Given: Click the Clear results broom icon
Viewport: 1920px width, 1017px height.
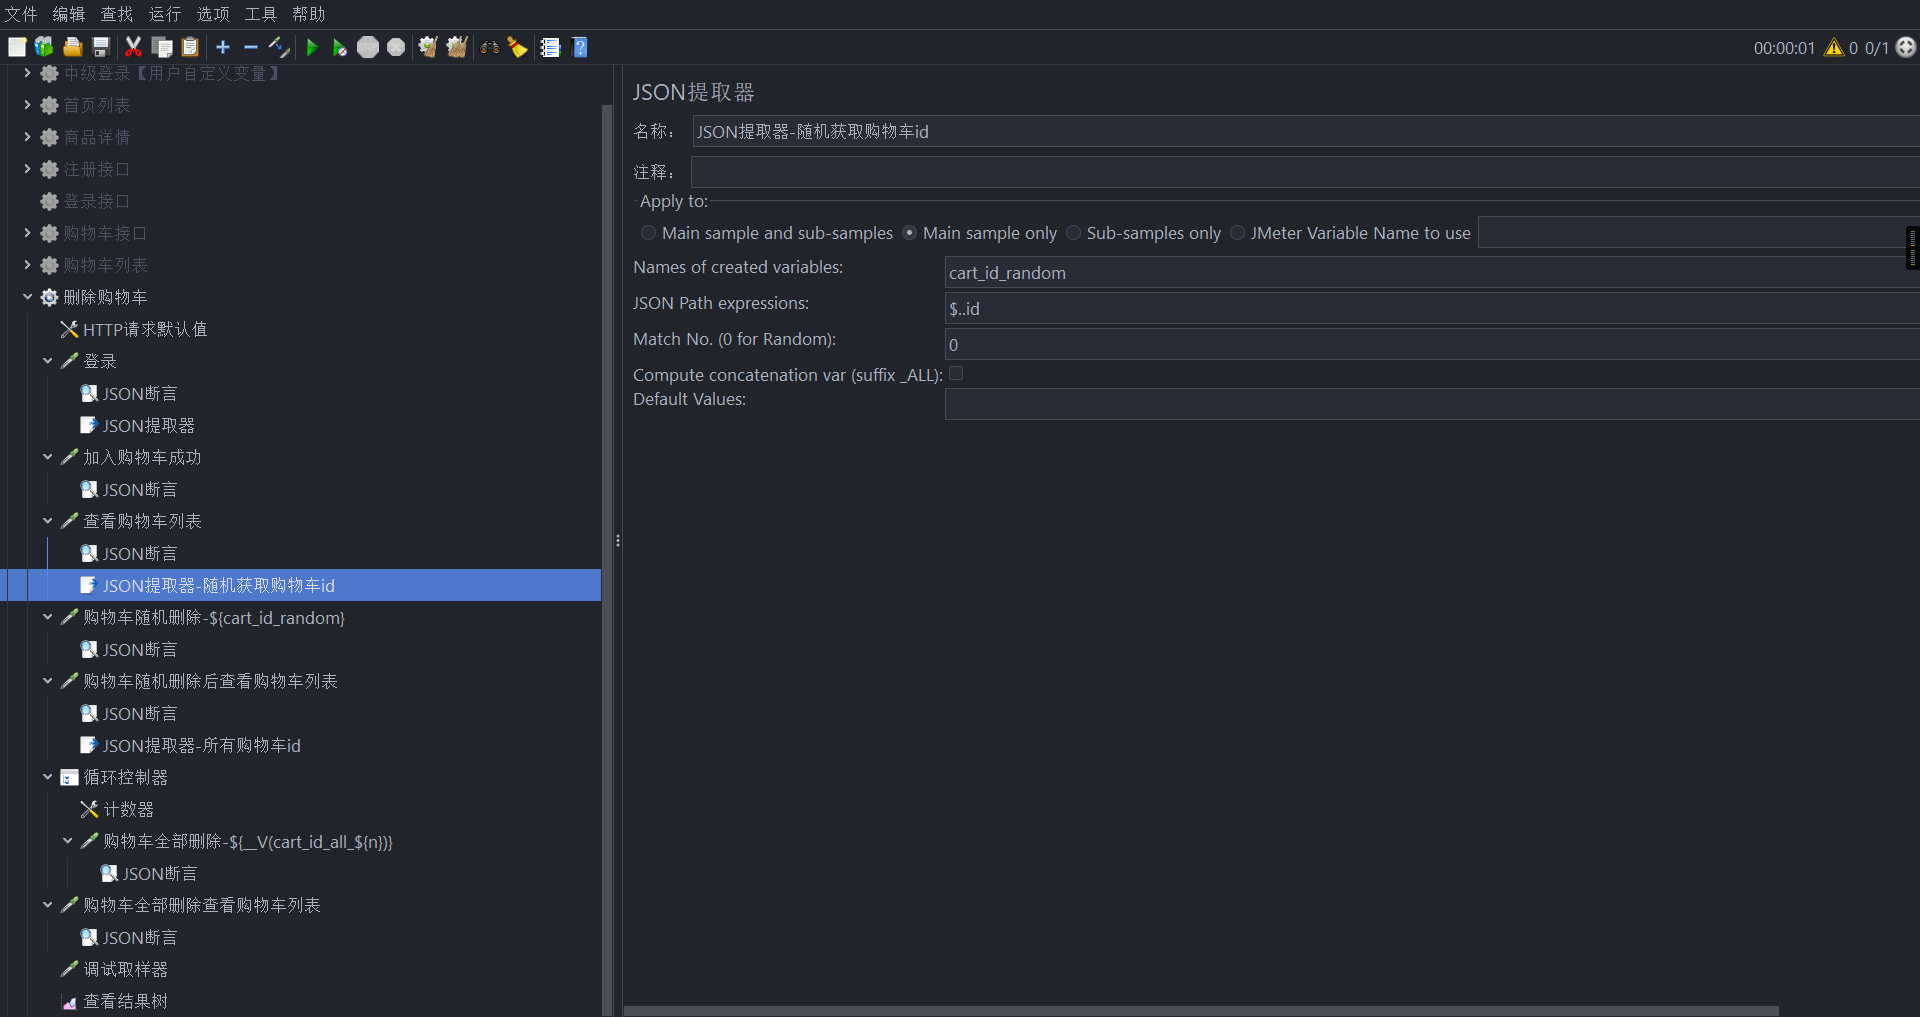Looking at the screenshot, I should pos(428,47).
